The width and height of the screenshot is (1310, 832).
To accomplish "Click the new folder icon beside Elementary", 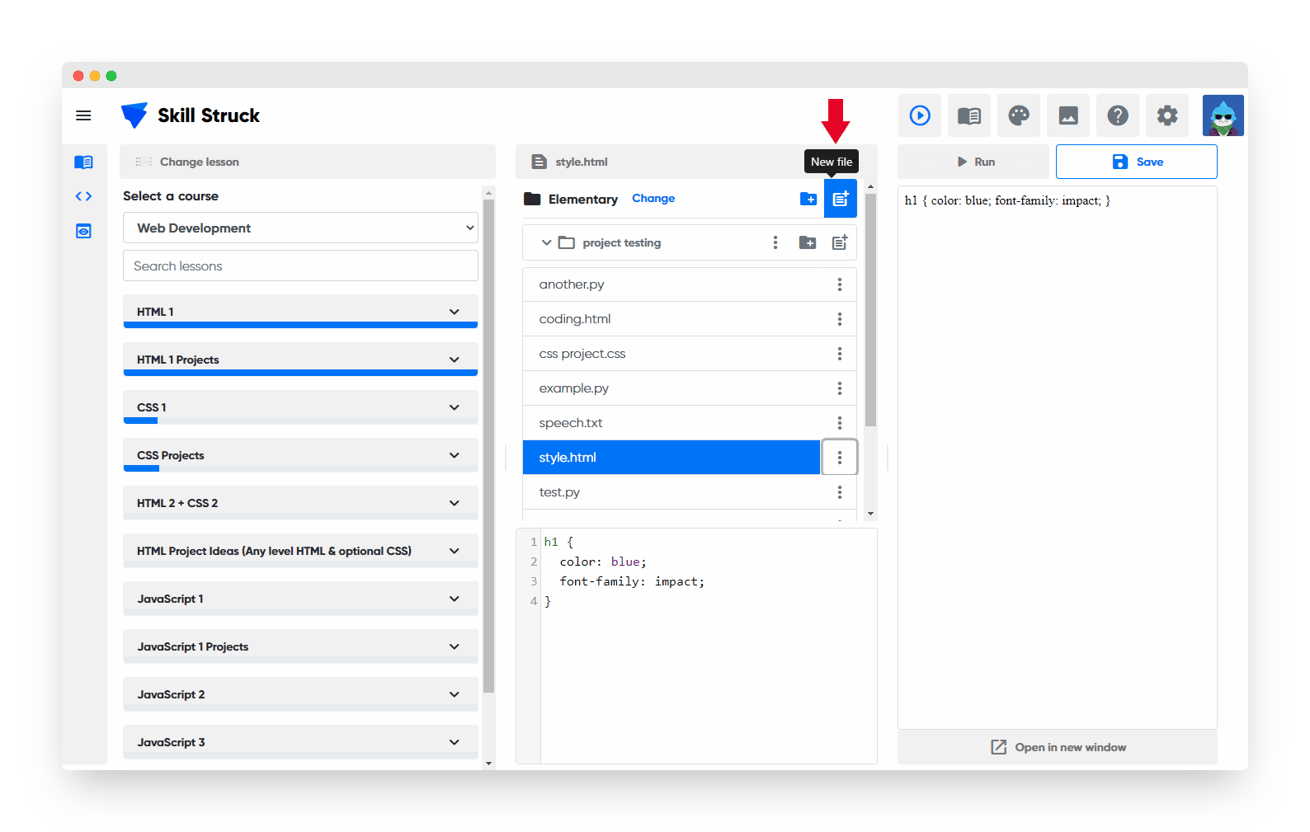I will point(808,199).
